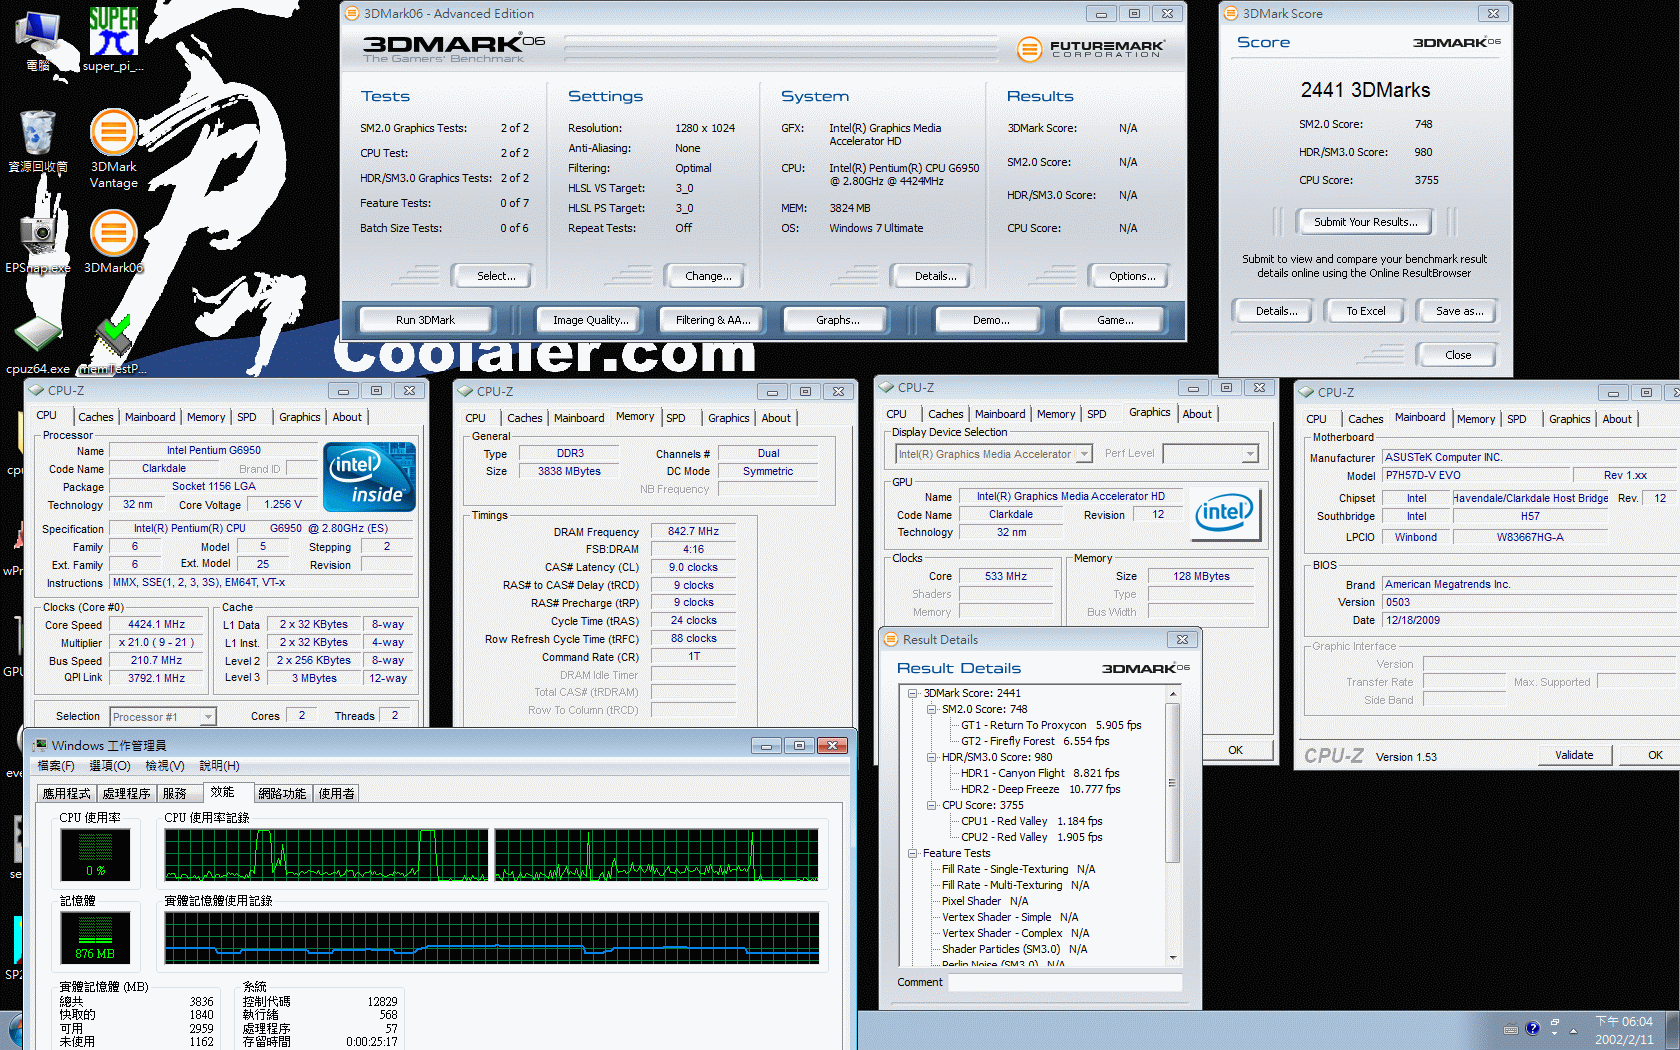Click the Image Quality button
This screenshot has height=1050, width=1680.
(591, 320)
